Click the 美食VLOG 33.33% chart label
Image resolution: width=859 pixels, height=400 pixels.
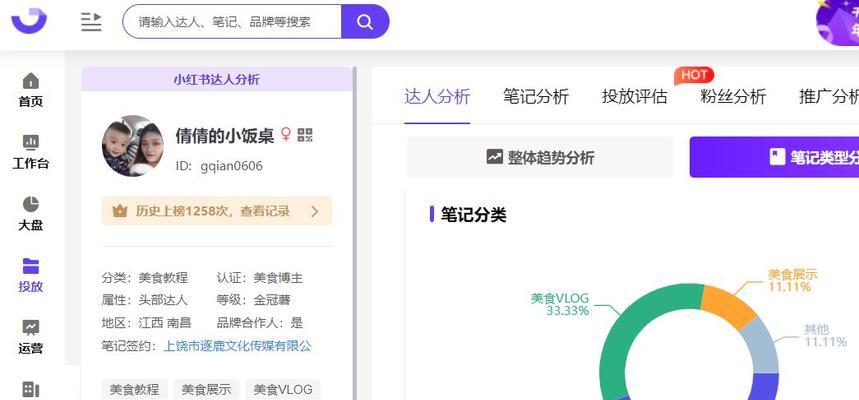click(x=560, y=305)
